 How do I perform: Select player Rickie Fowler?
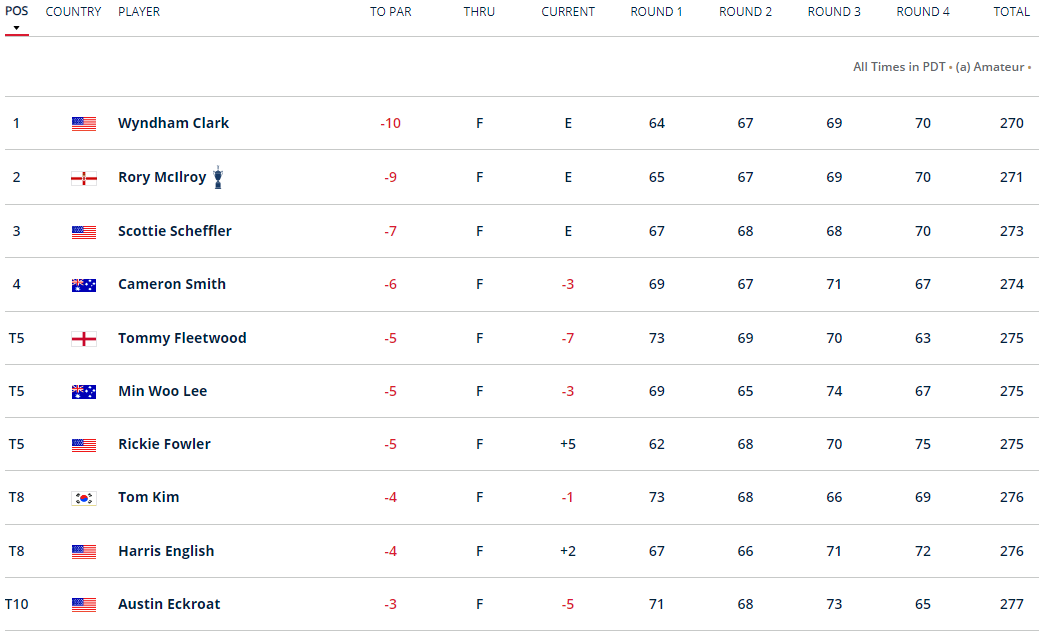(164, 444)
